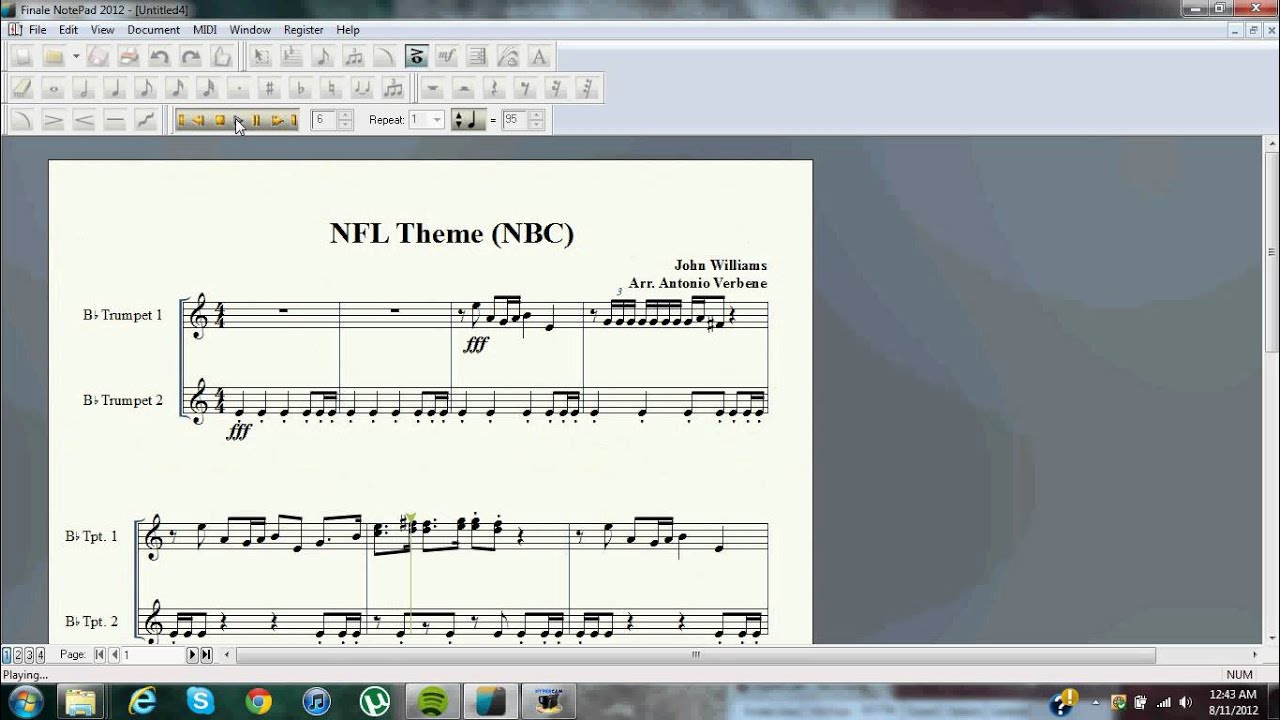Open the File menu
1280x720 pixels.
click(x=37, y=30)
